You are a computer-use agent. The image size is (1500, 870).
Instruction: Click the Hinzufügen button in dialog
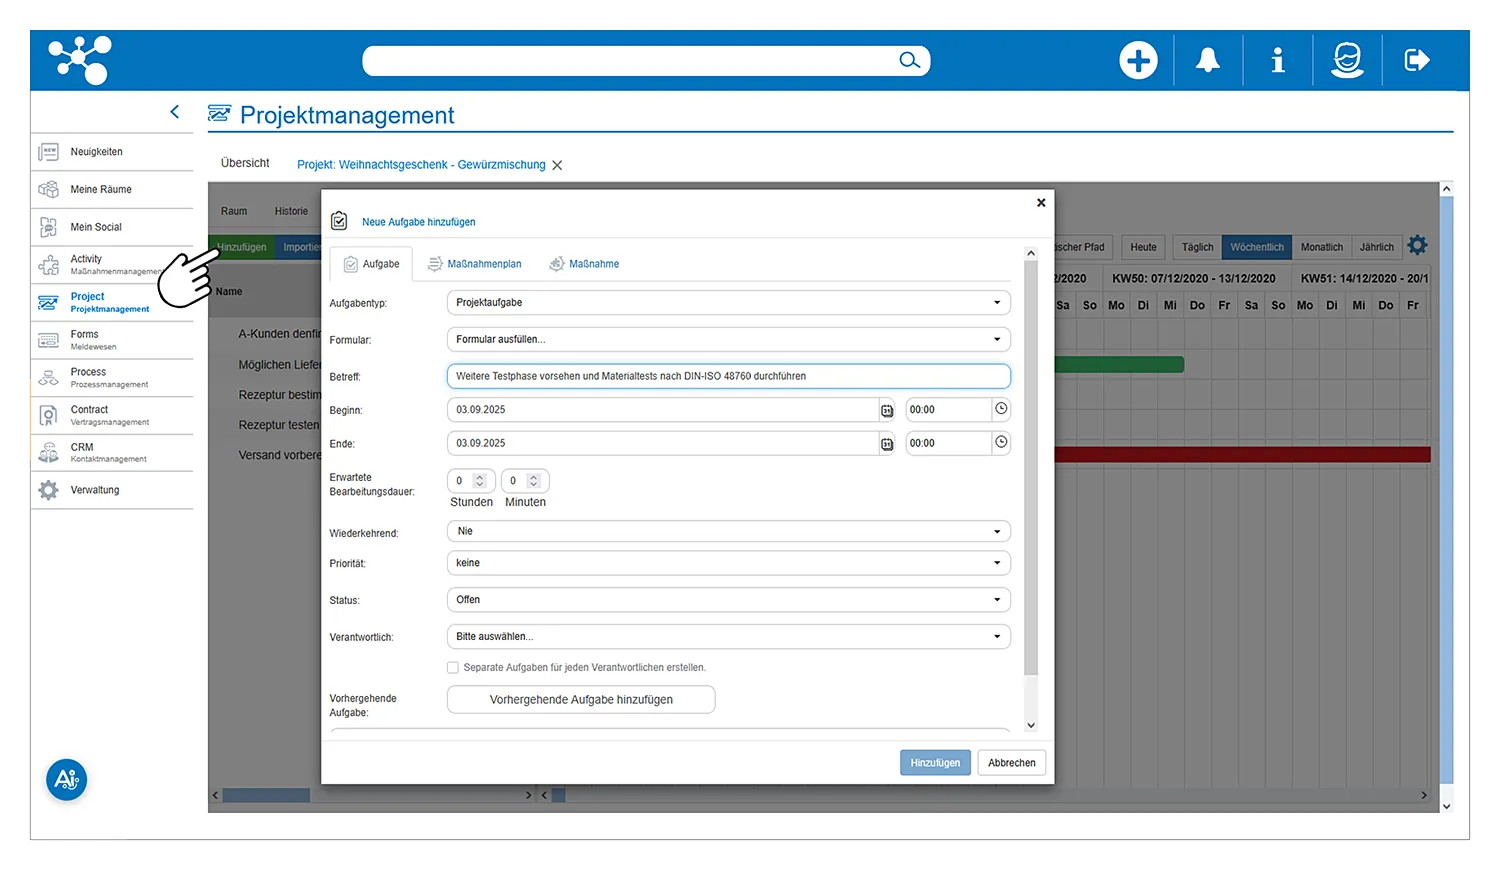[934, 763]
